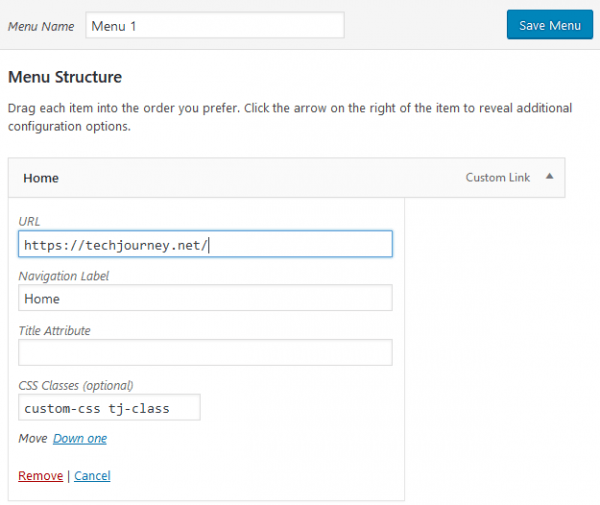This screenshot has width=600, height=505.
Task: Move item with Down one link
Action: [x=80, y=438]
